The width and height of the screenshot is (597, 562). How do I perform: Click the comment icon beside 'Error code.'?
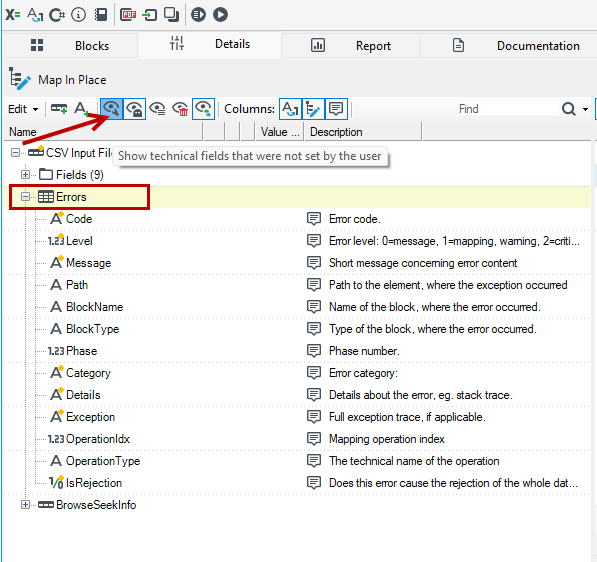tap(314, 219)
